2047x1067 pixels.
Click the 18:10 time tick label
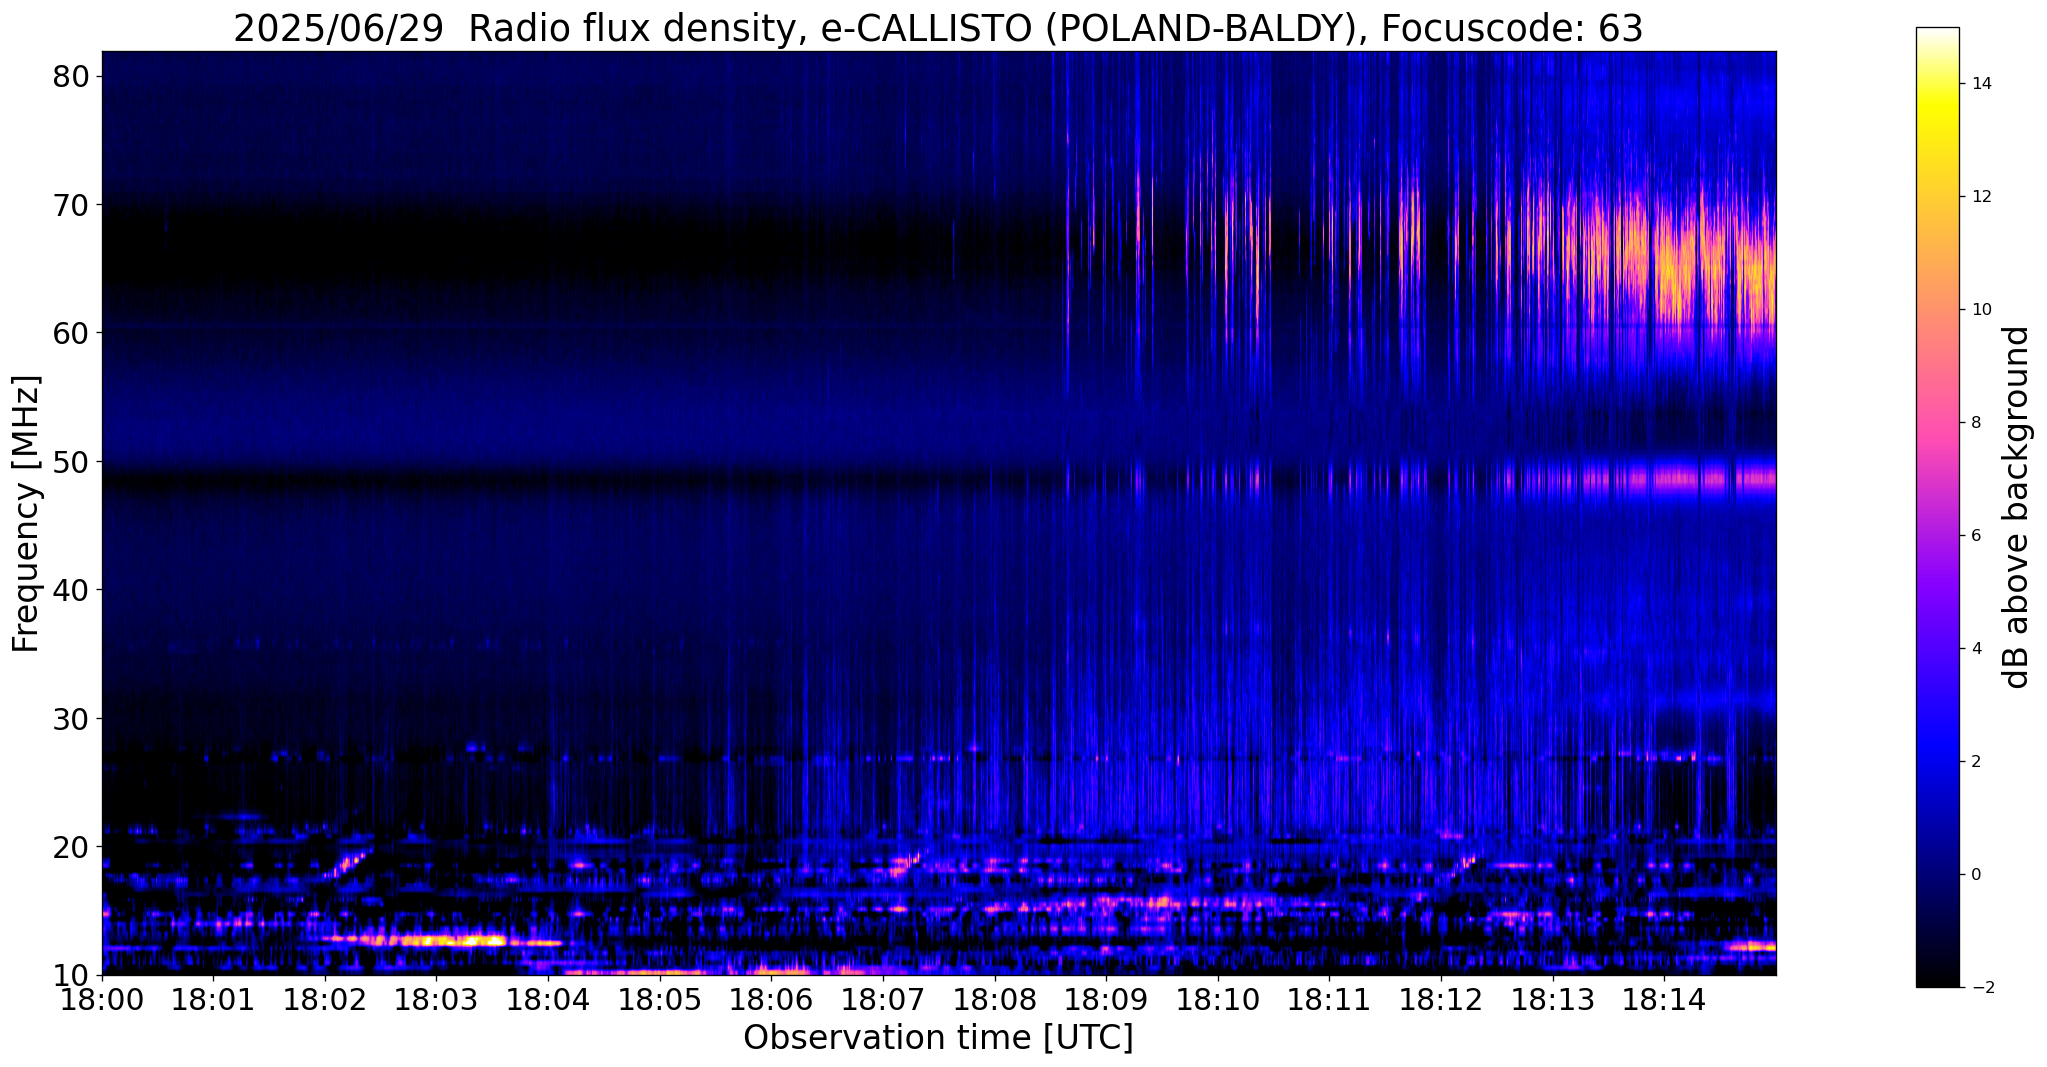coord(1218,999)
